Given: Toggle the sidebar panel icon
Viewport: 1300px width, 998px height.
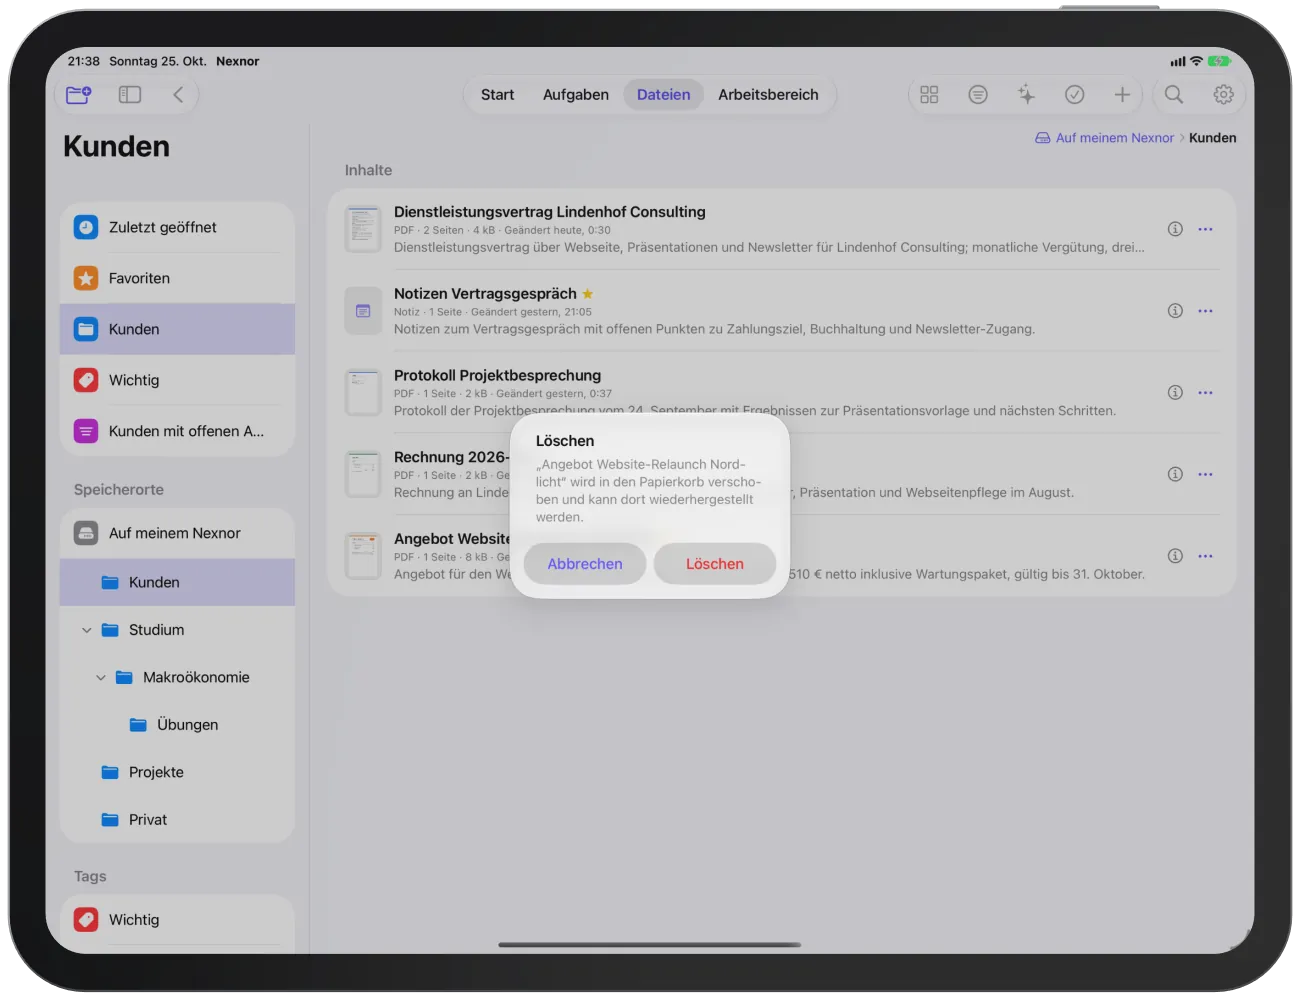Looking at the screenshot, I should tap(130, 95).
